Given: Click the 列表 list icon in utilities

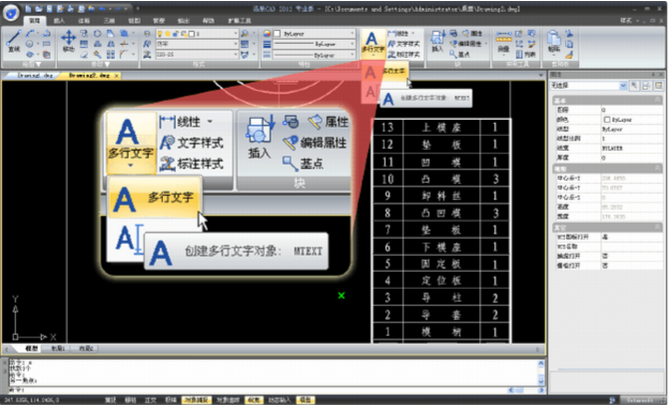Looking at the screenshot, I should [526, 54].
